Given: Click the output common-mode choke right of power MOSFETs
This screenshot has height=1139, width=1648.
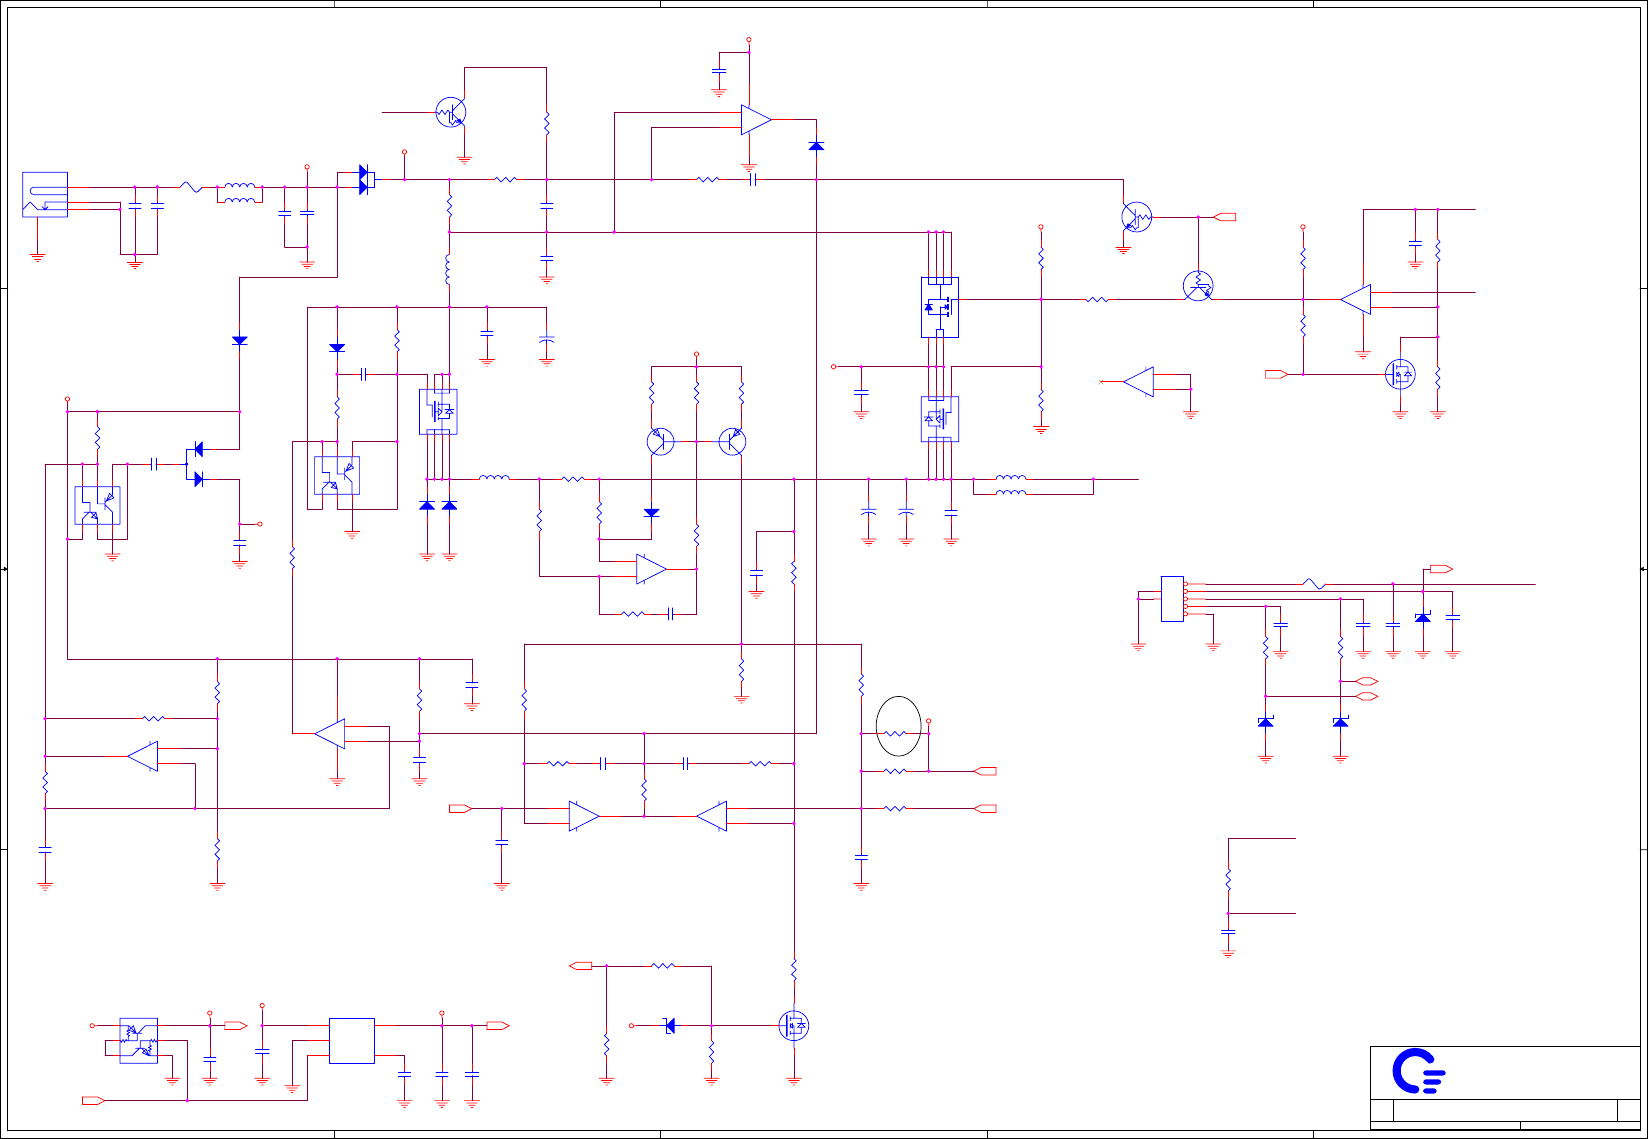Looking at the screenshot, I should [1011, 485].
